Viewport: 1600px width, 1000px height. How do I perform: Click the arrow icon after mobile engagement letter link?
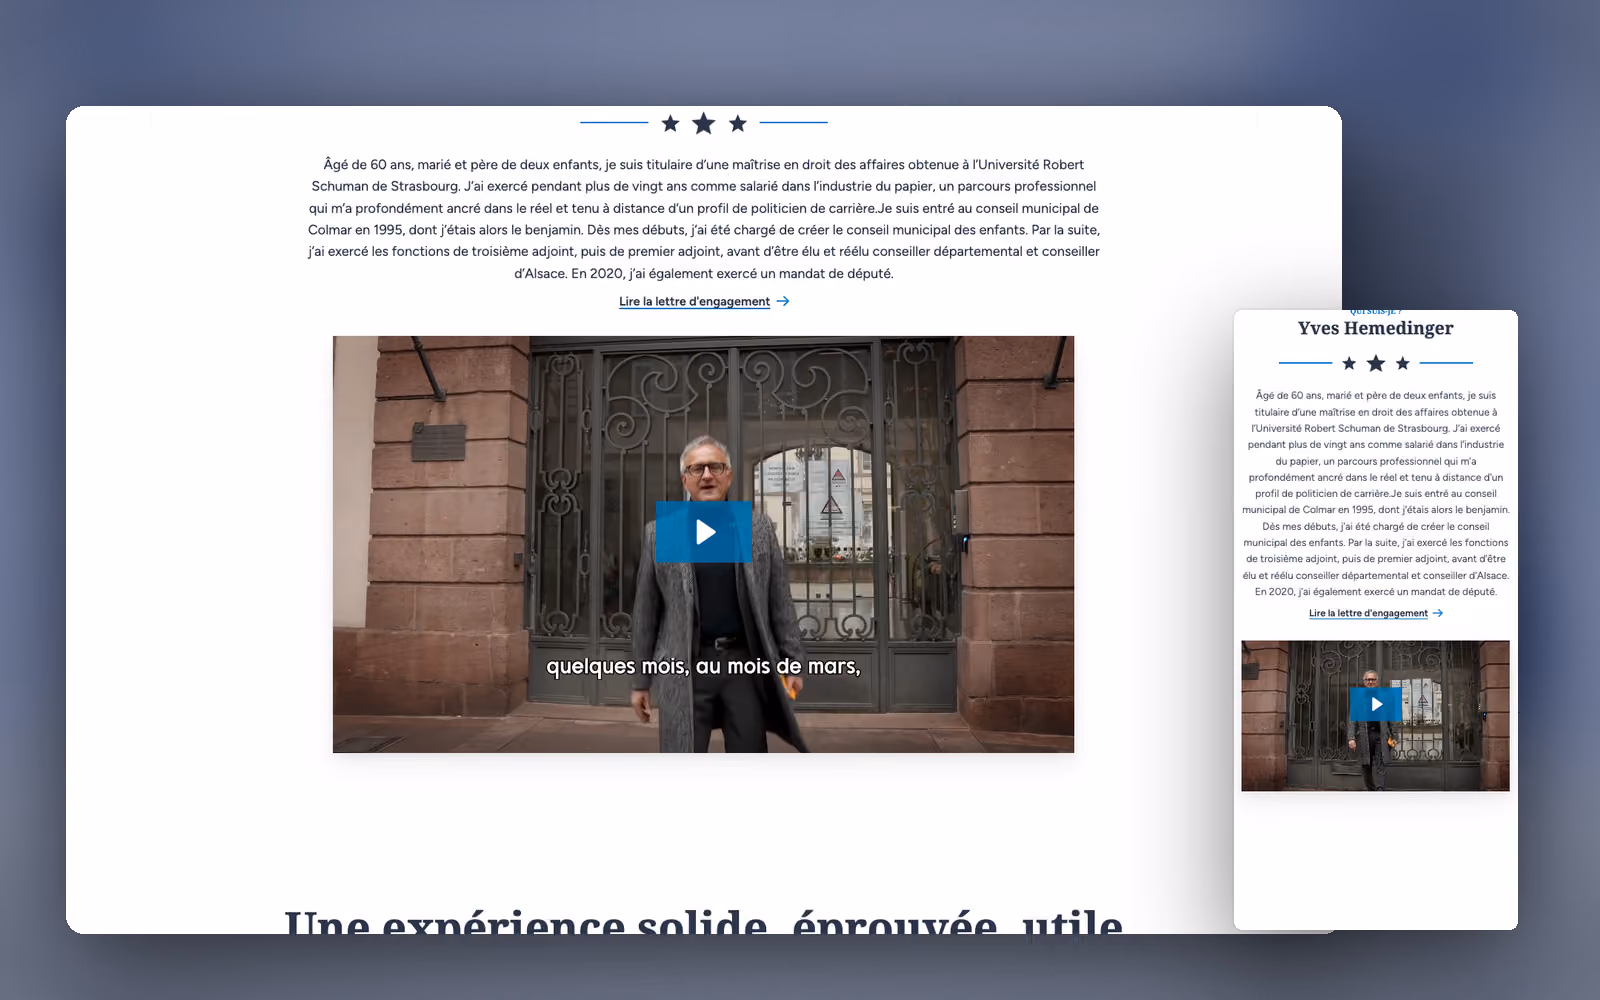coord(1438,613)
